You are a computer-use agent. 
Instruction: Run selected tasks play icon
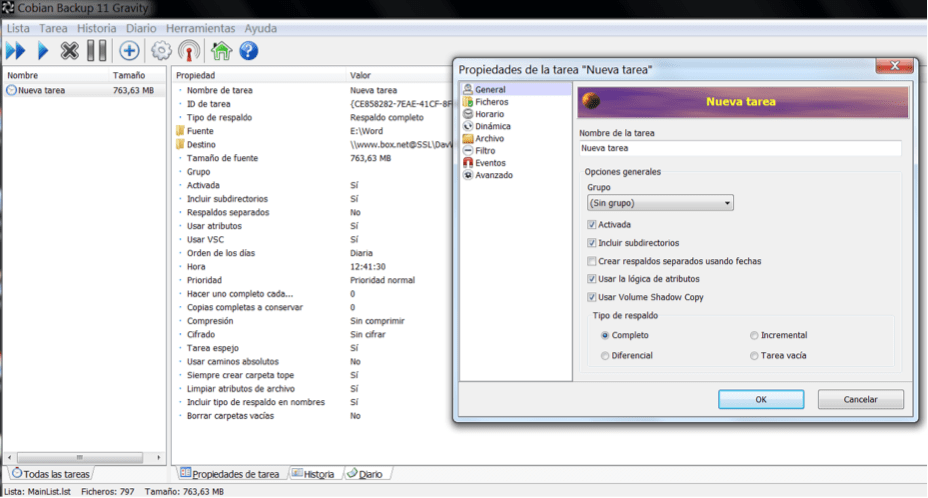(x=43, y=51)
